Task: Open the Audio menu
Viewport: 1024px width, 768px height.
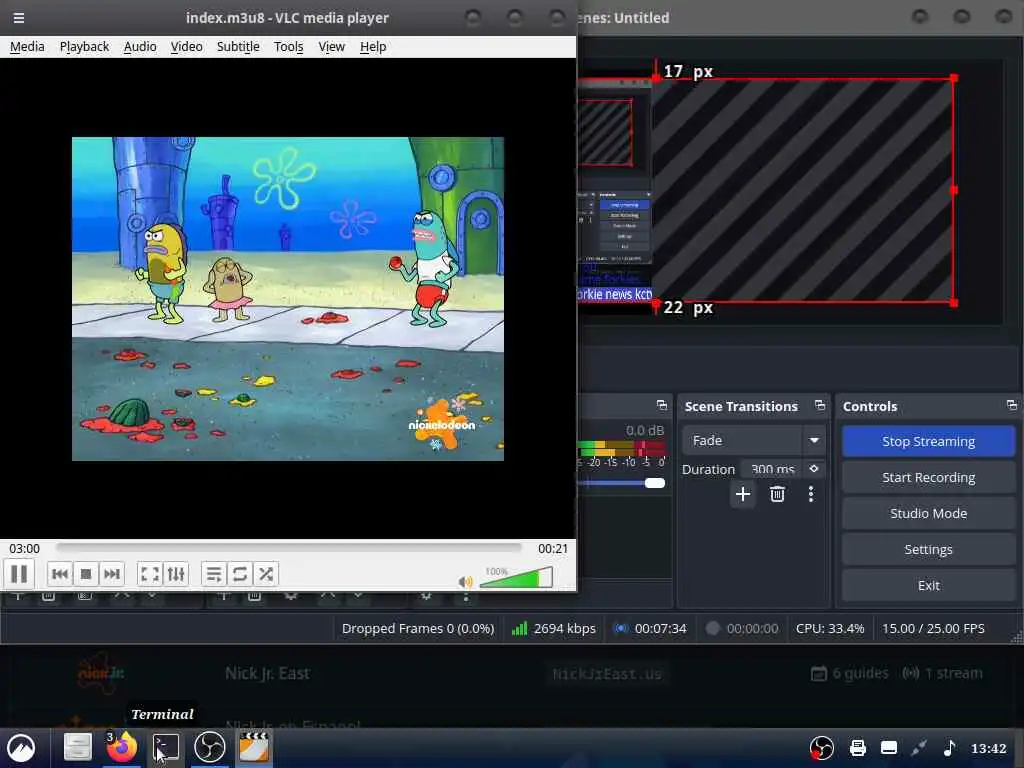Action: tap(140, 46)
